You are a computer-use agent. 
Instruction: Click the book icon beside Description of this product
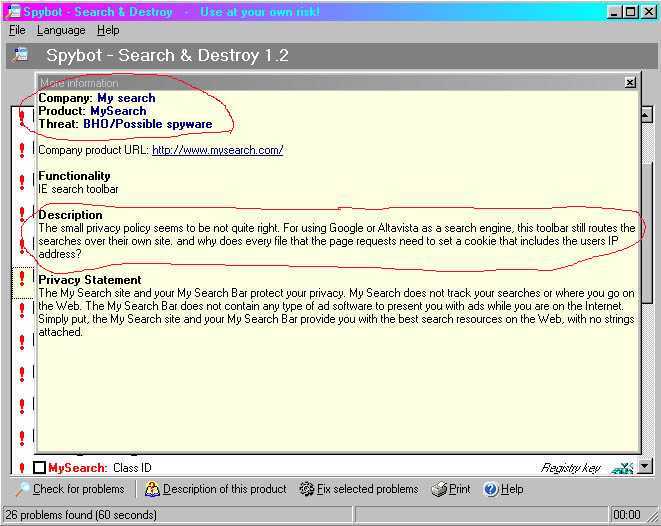pyautogui.click(x=152, y=489)
